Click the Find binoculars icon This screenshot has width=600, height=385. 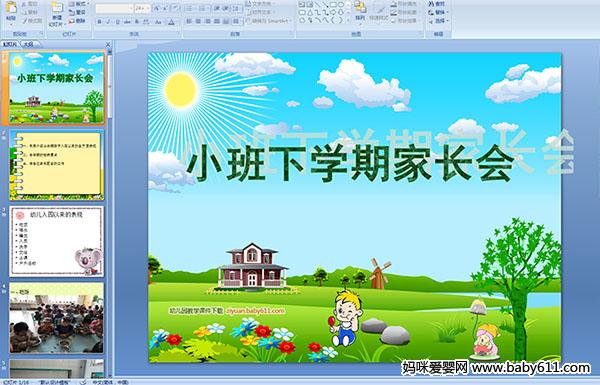click(x=437, y=4)
